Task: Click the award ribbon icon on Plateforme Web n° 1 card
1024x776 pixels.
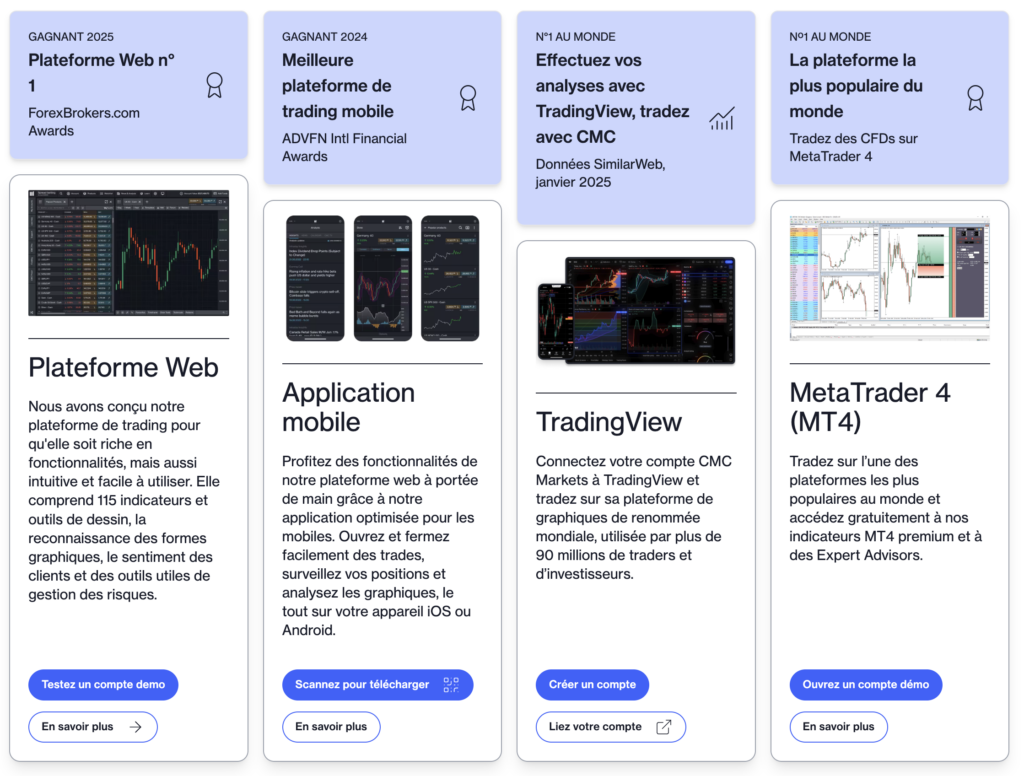Action: tap(214, 85)
